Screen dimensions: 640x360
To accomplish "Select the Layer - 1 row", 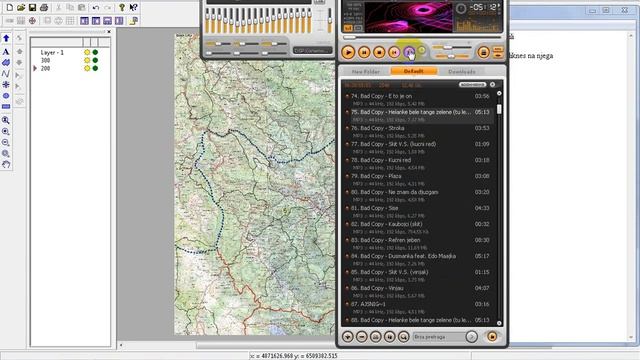I will pos(69,52).
